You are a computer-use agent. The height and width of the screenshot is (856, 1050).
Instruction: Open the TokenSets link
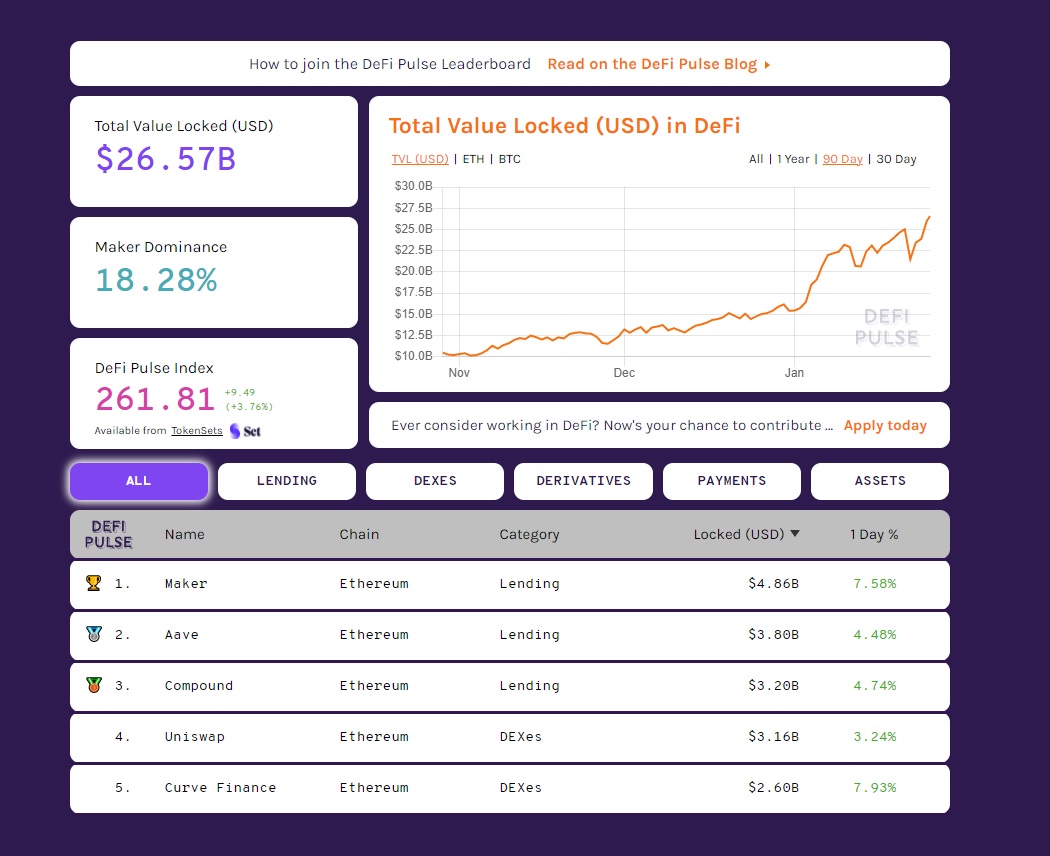coord(196,431)
